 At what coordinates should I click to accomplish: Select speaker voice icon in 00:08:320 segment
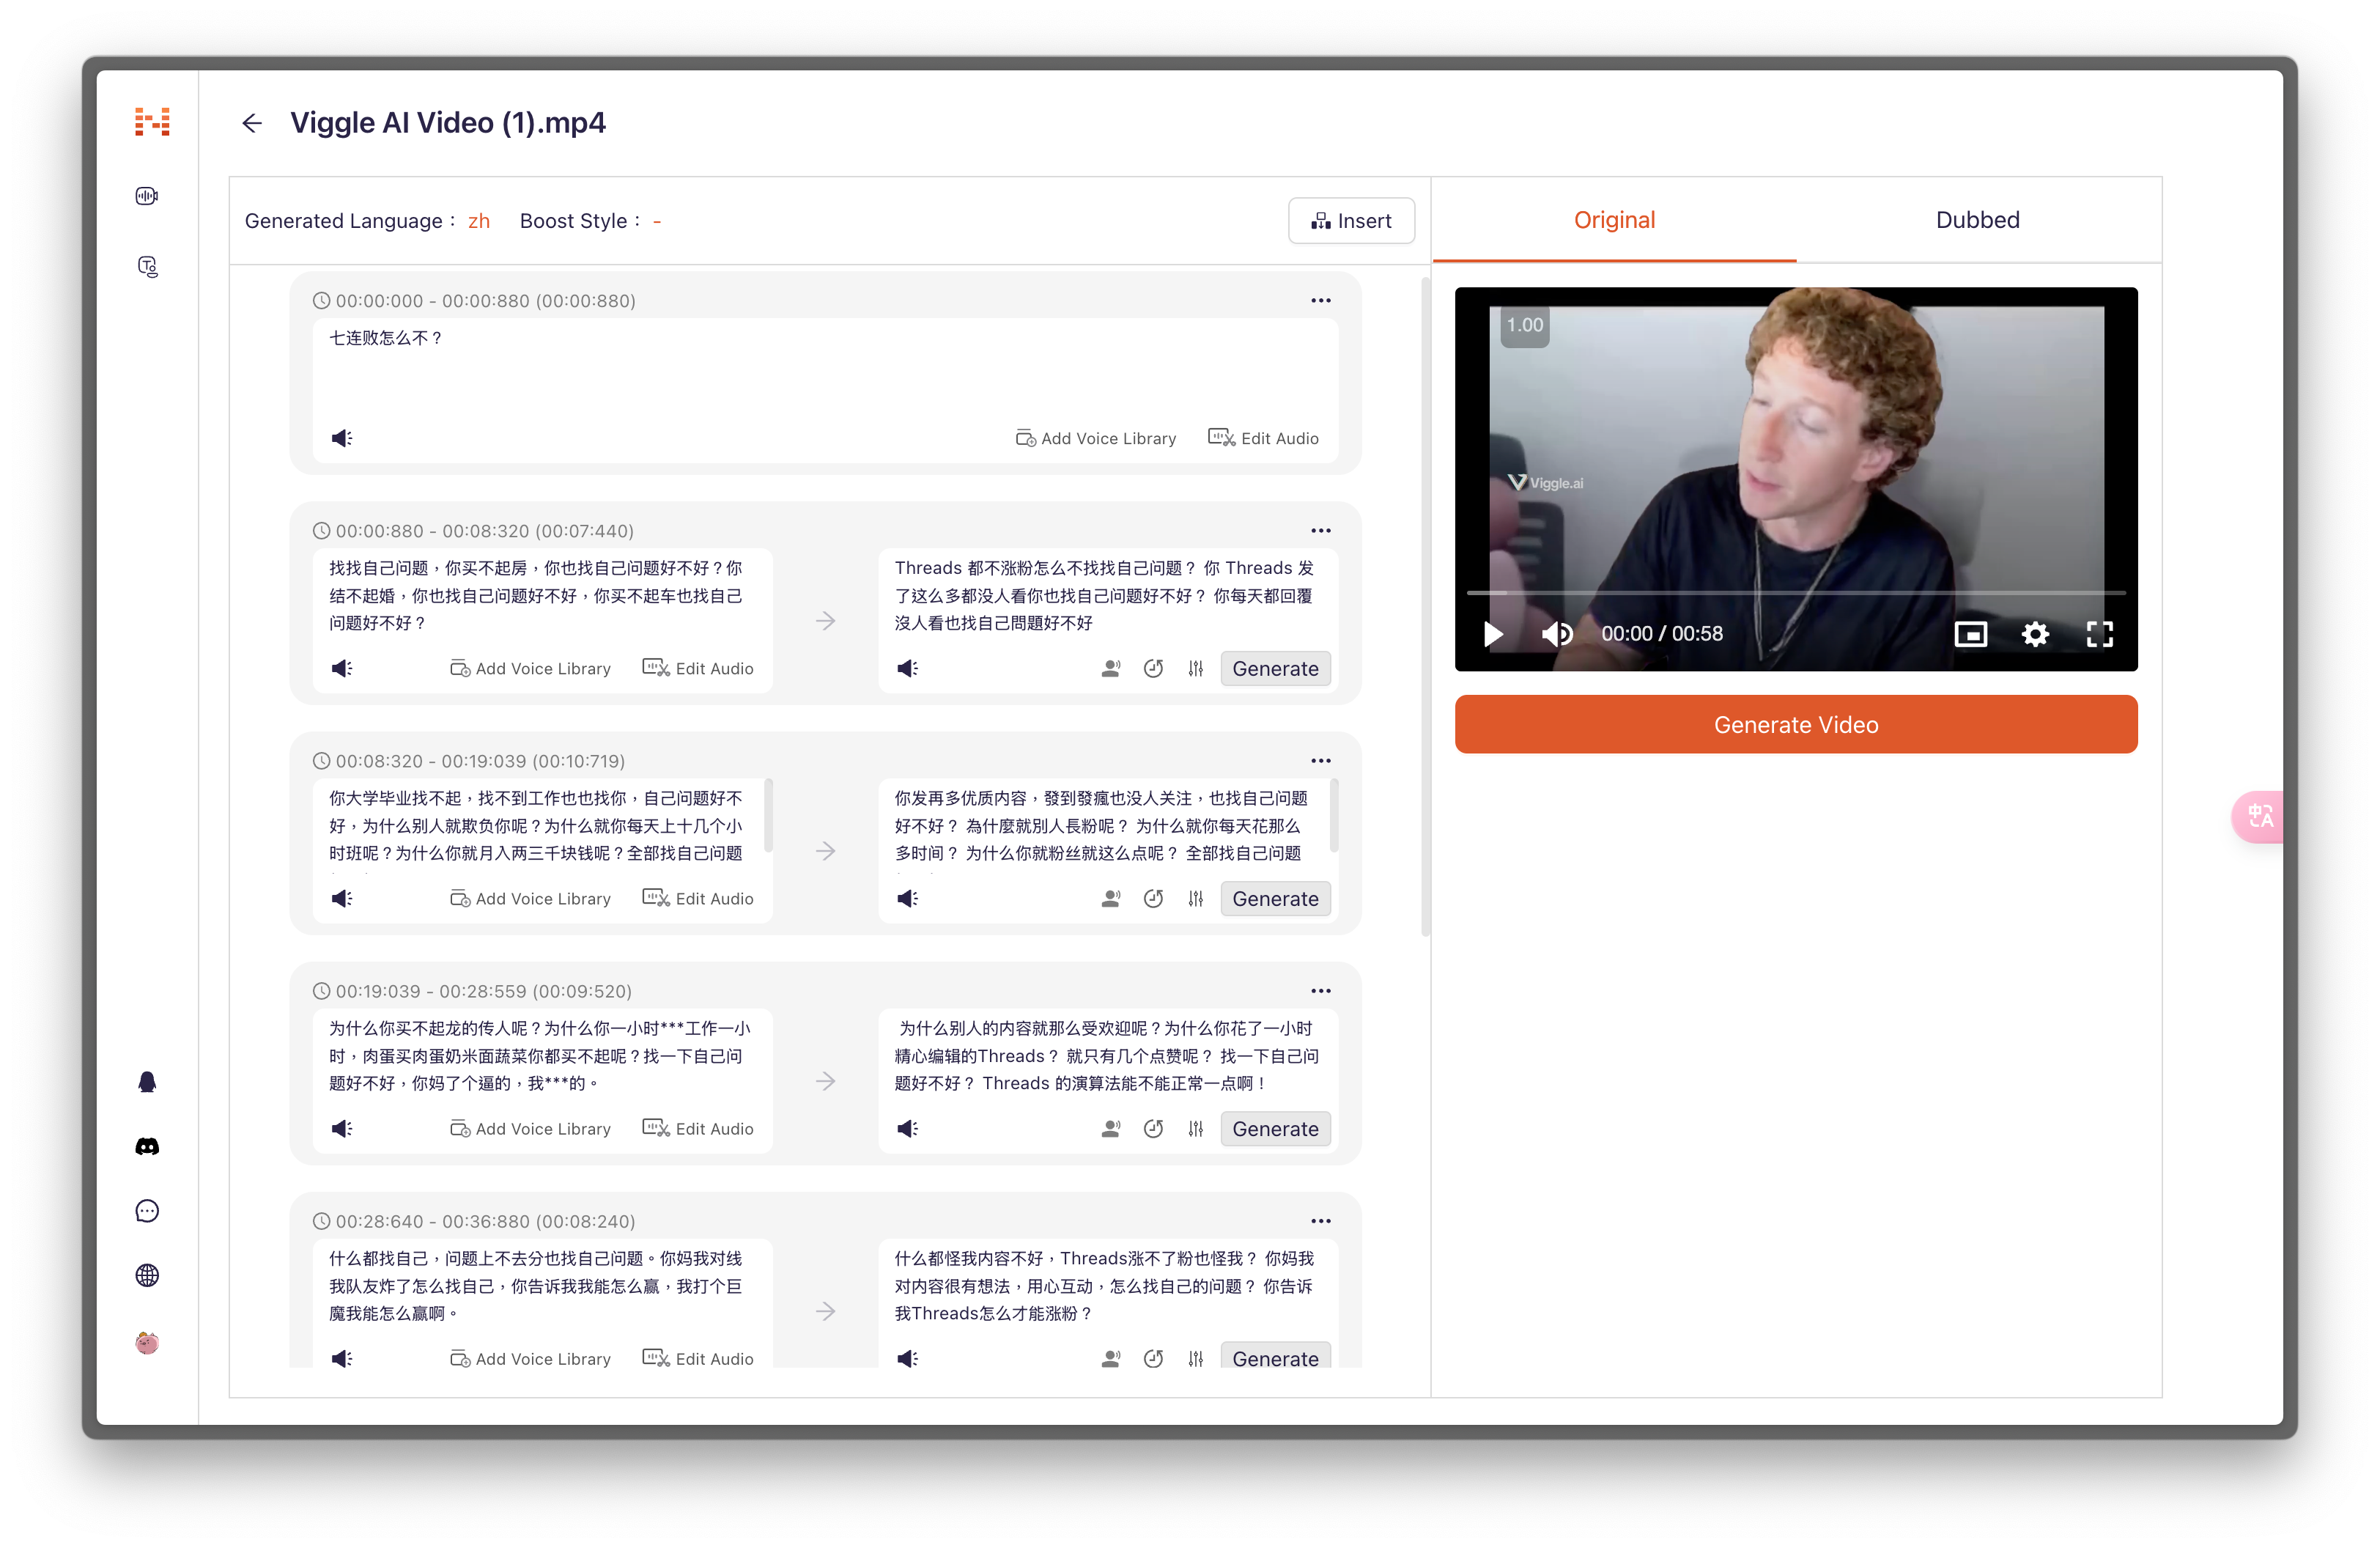coord(1111,898)
